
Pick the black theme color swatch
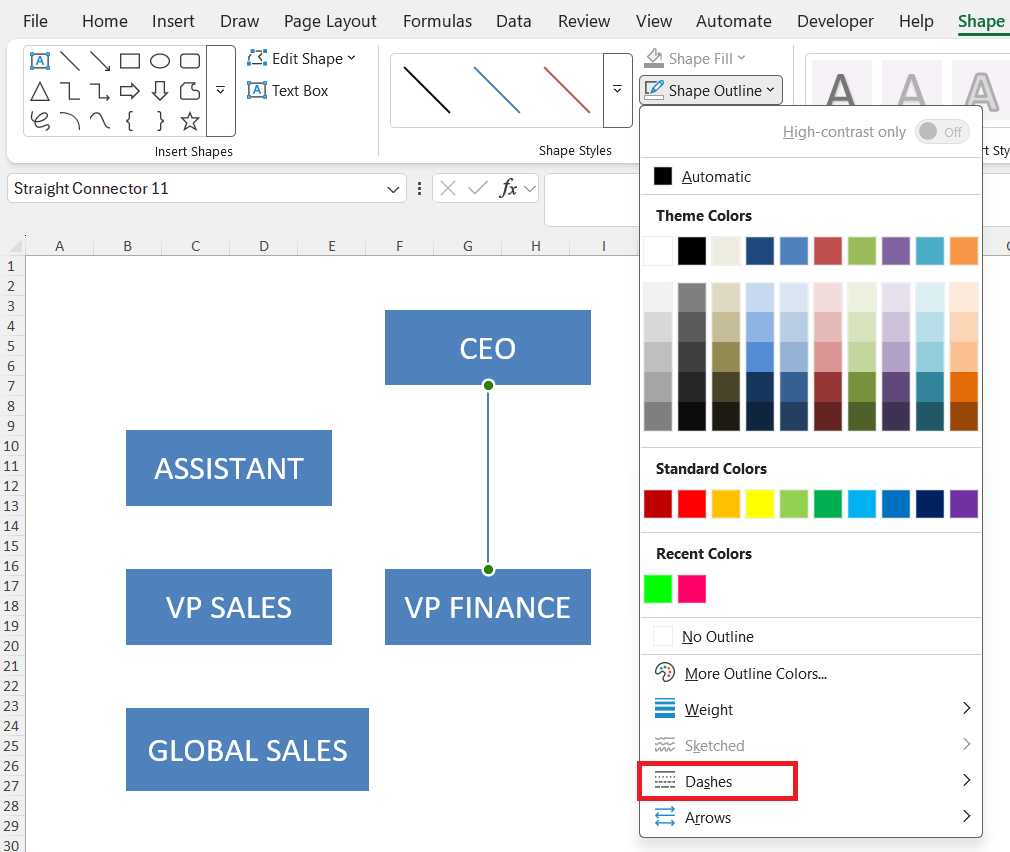tap(692, 251)
